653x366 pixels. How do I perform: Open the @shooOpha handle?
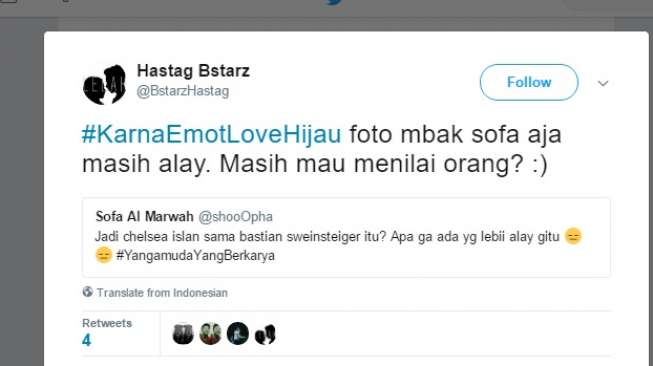[x=235, y=217]
